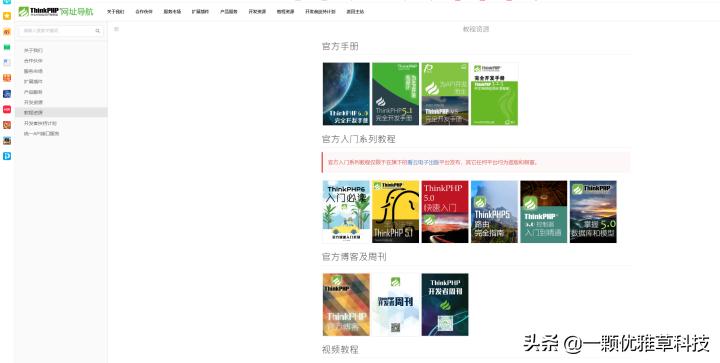Open the ThinkPHP V5 完全开发手册 cover
720x363 pixels.
[x=445, y=94]
